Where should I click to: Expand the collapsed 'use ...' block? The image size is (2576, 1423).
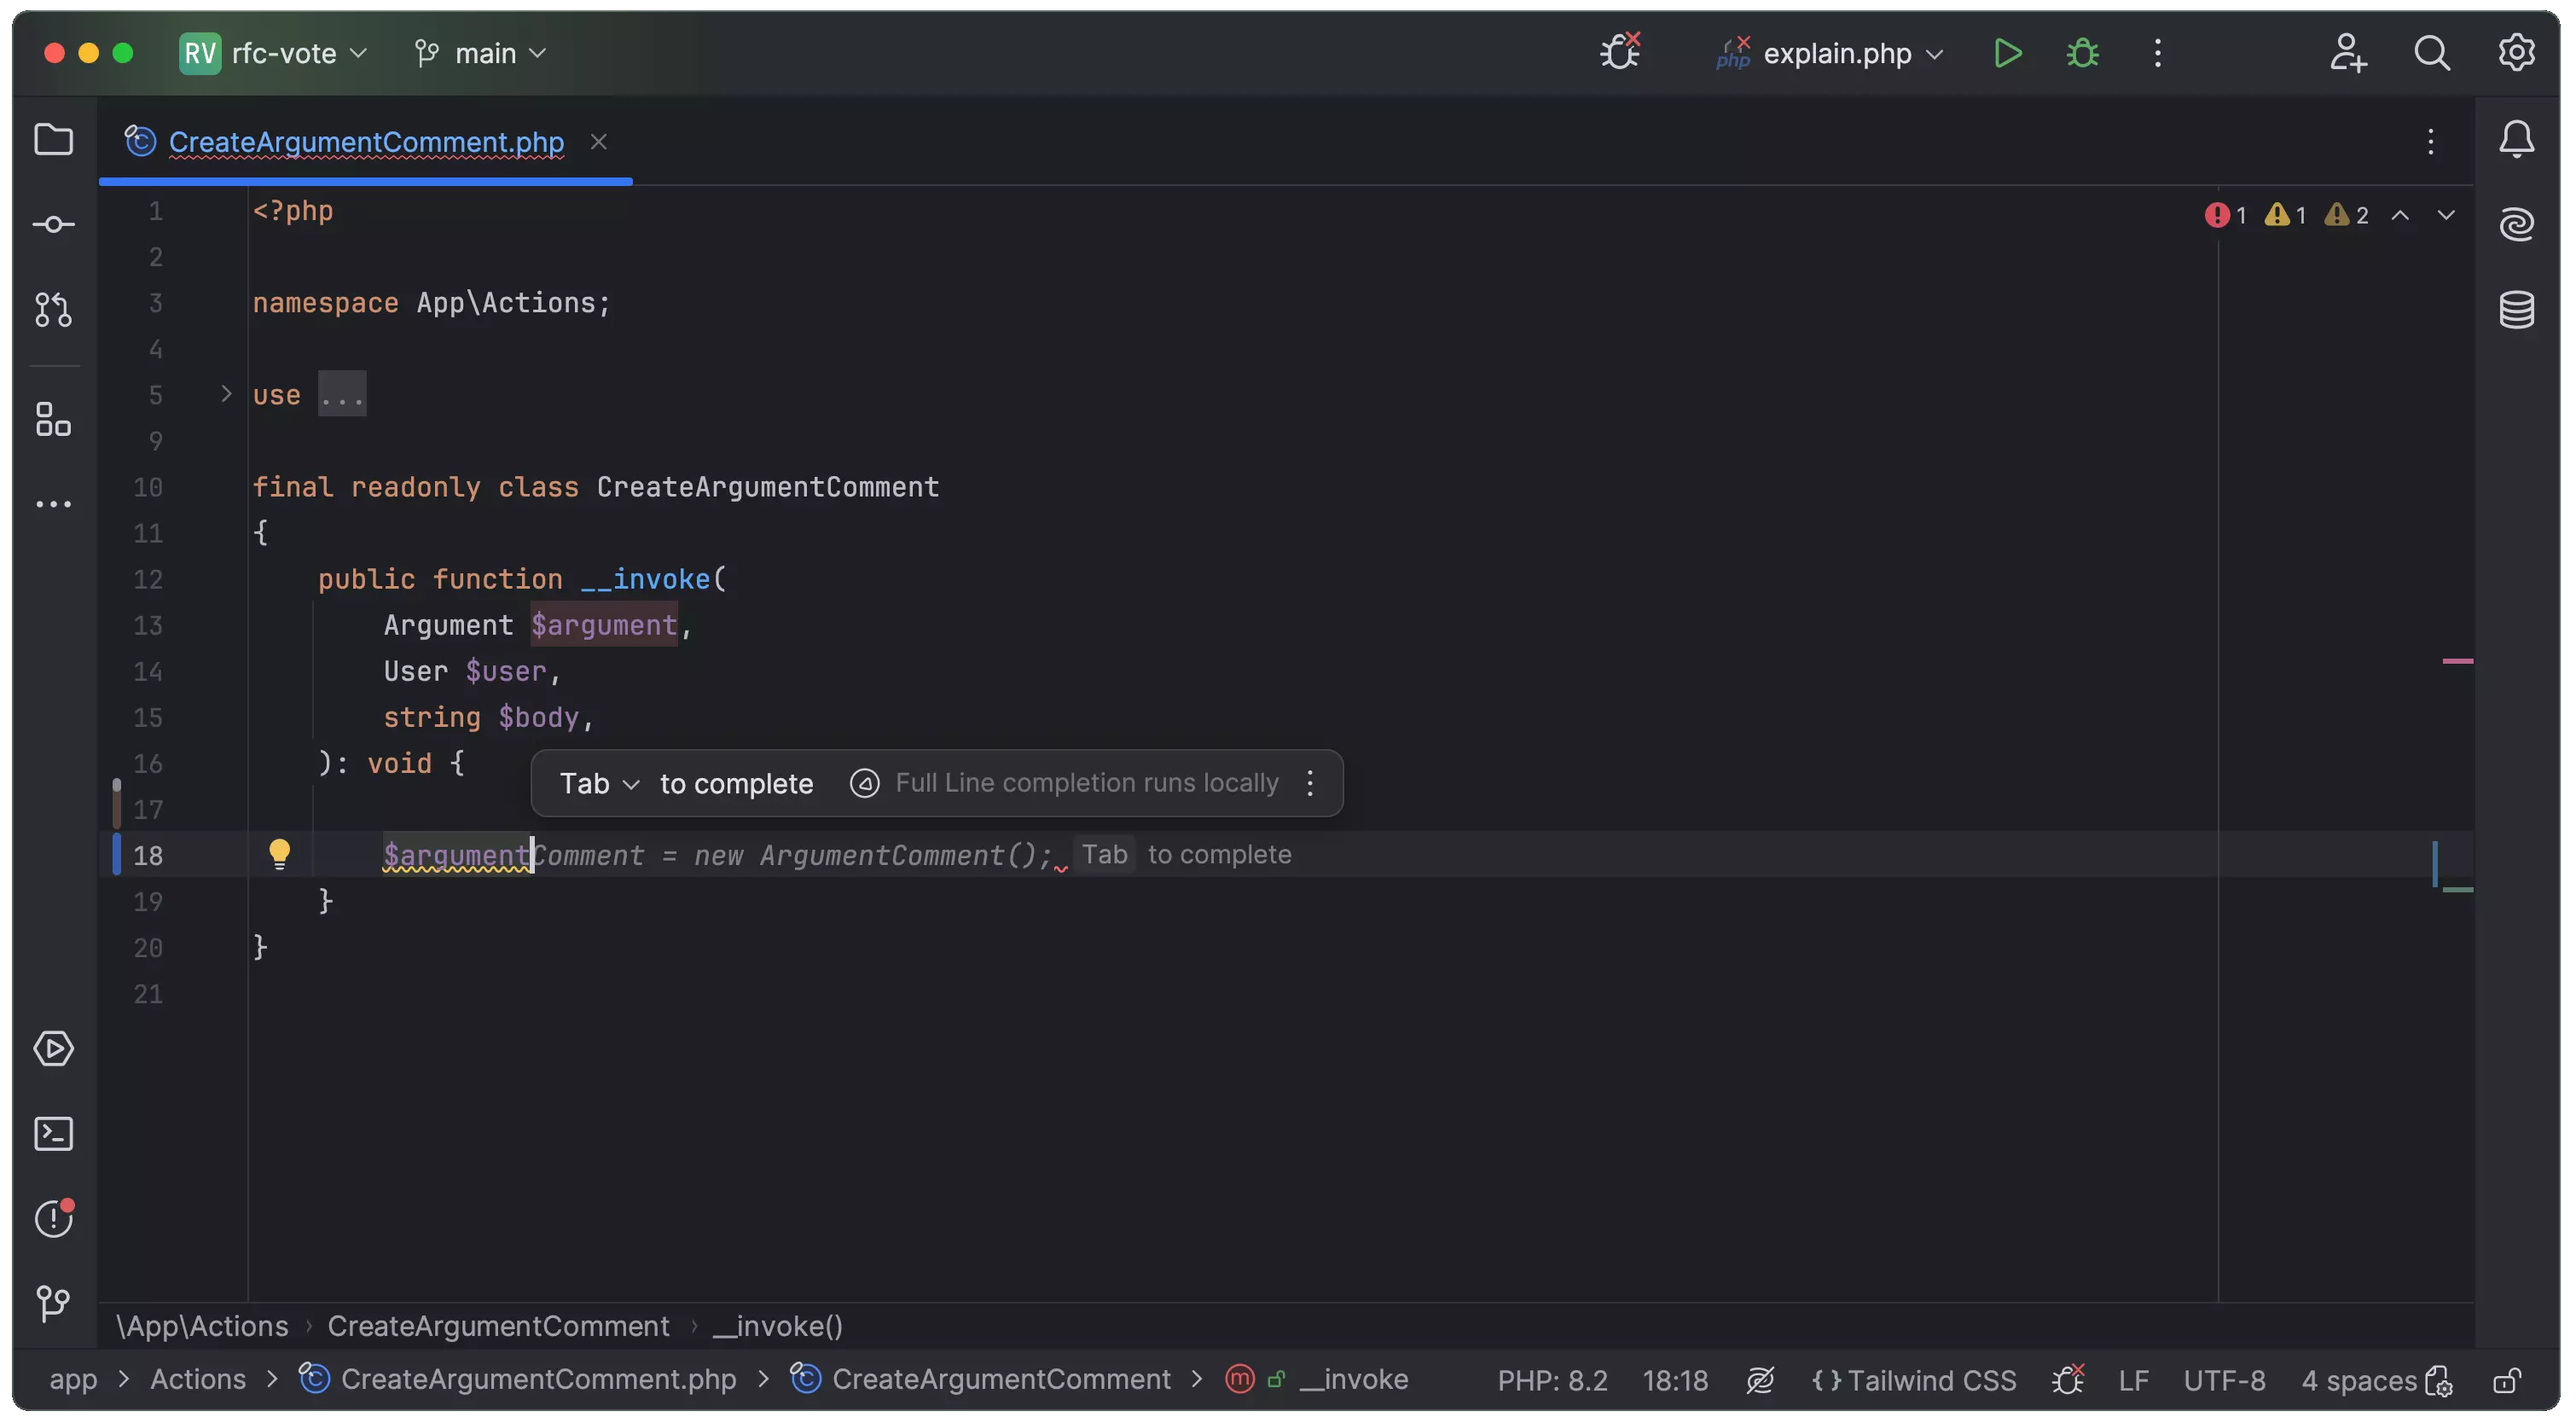(x=224, y=394)
